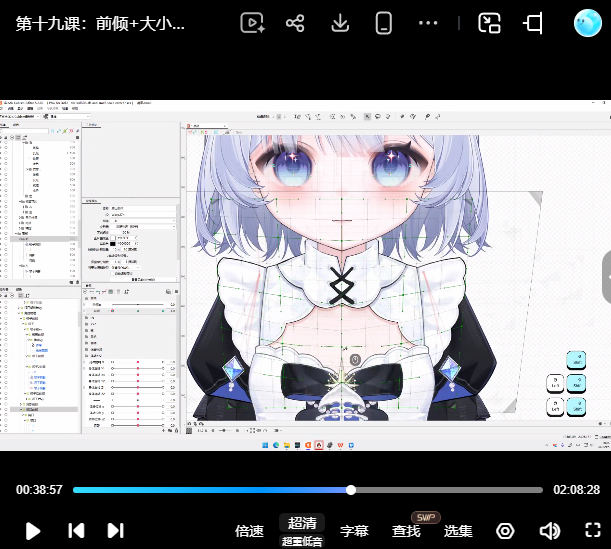Download the video using the download icon

coord(340,23)
